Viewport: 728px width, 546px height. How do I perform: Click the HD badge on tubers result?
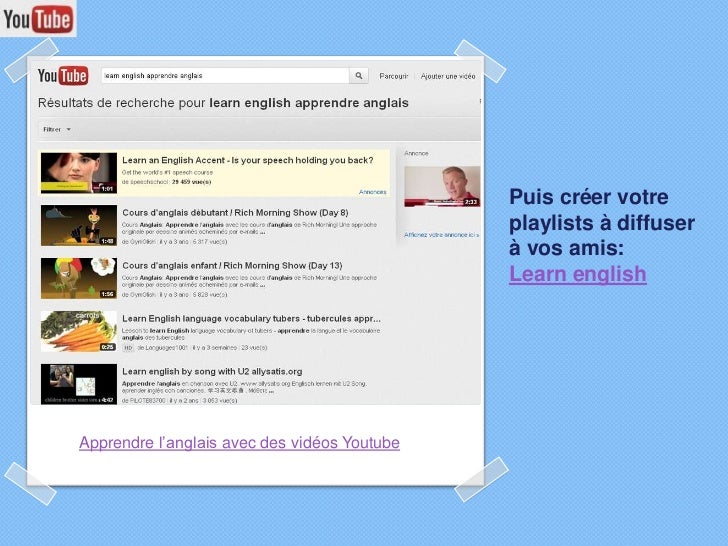coord(128,347)
